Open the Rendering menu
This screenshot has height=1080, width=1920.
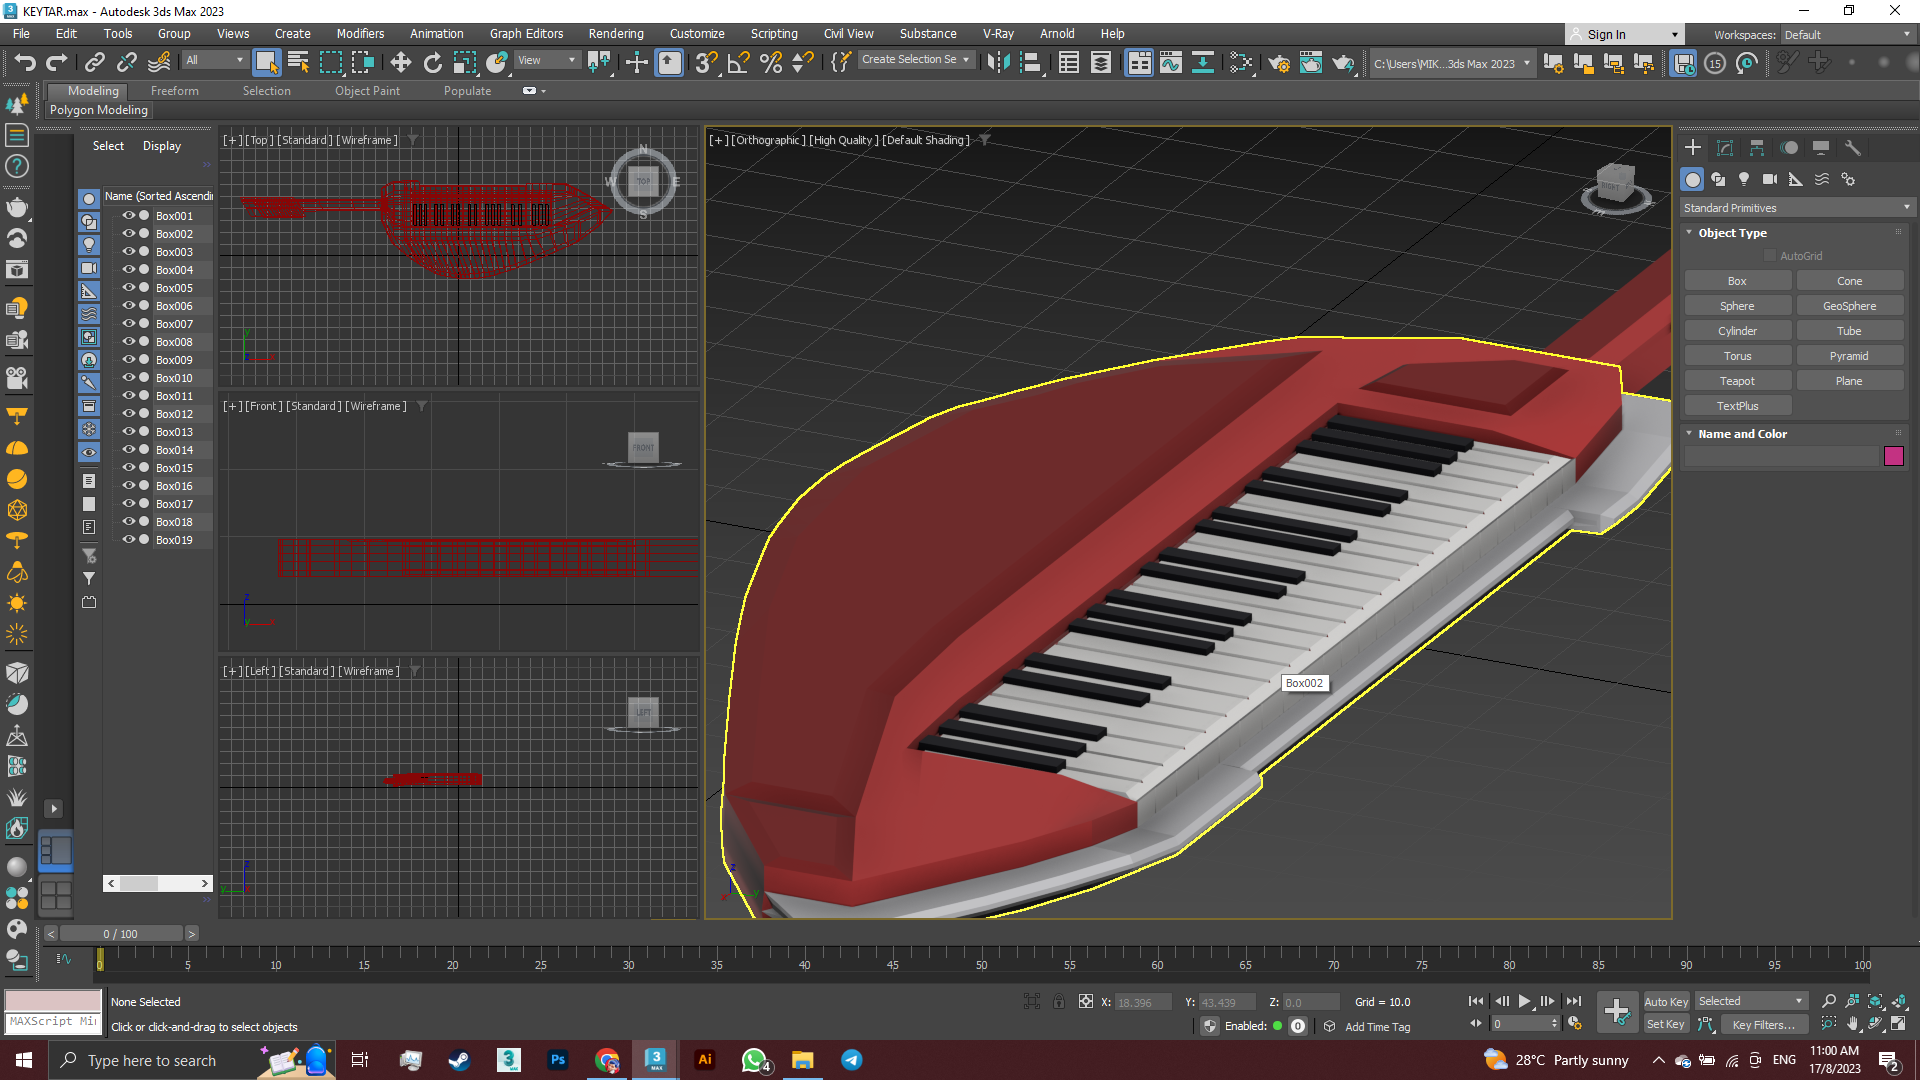[x=615, y=33]
